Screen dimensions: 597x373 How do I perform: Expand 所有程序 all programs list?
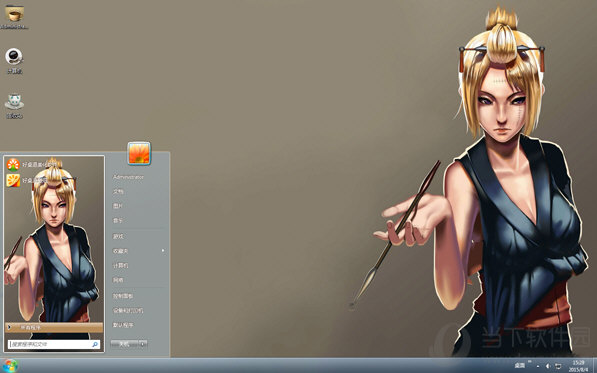(54, 327)
